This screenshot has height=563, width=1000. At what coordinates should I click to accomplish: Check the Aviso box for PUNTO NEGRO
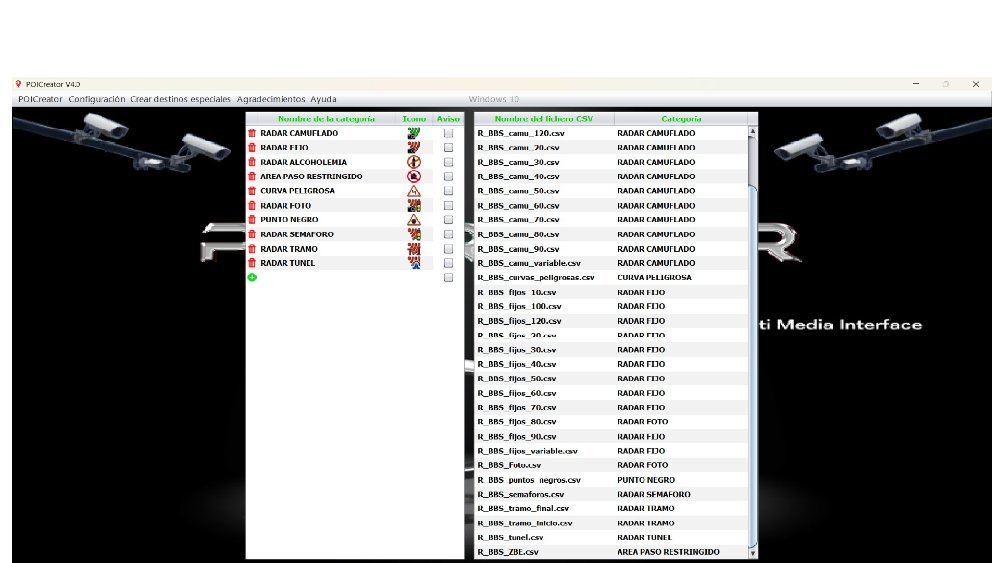(448, 219)
